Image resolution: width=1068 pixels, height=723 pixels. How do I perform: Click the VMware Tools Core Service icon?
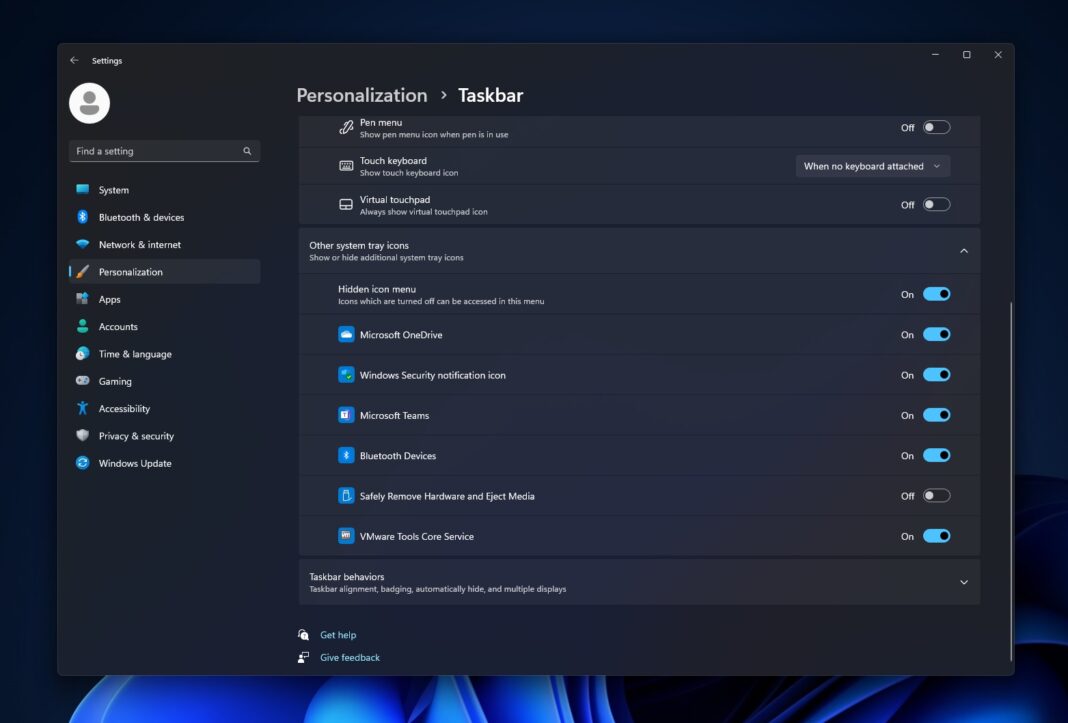pos(345,535)
